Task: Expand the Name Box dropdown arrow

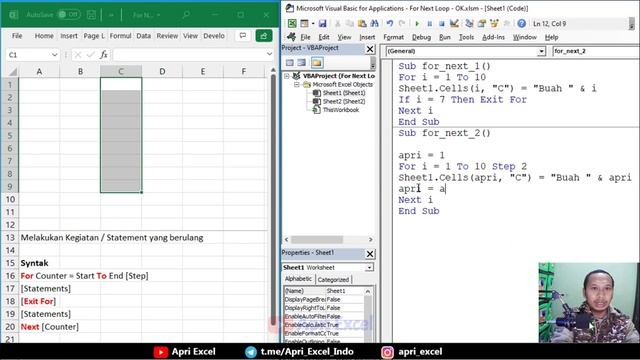Action: click(x=54, y=55)
